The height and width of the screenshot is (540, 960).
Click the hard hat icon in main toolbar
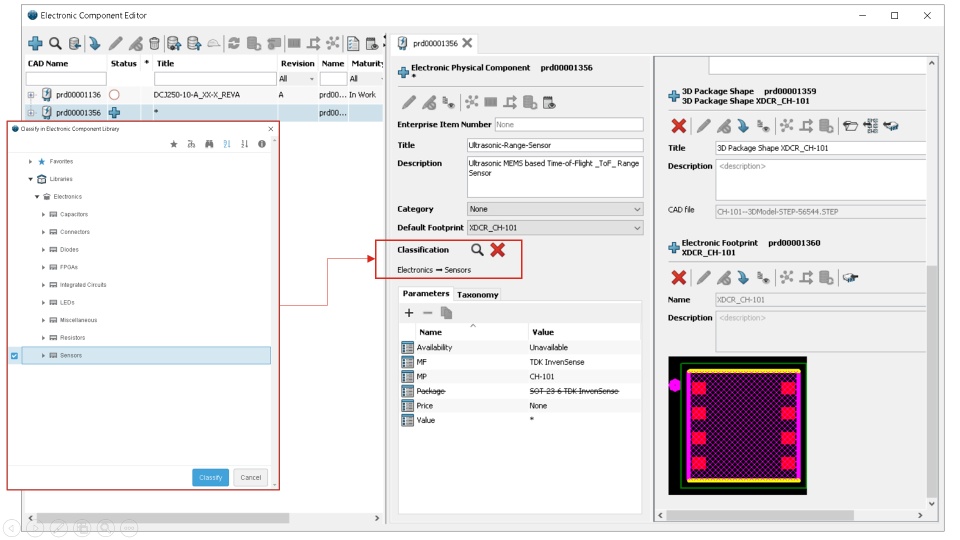pyautogui.click(x=213, y=43)
